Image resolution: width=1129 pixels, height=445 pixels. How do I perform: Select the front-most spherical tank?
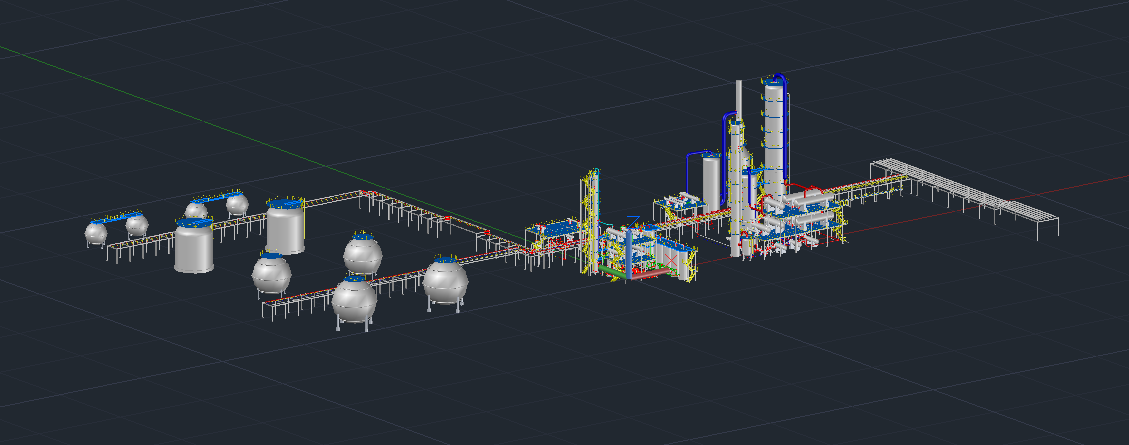[x=354, y=302]
